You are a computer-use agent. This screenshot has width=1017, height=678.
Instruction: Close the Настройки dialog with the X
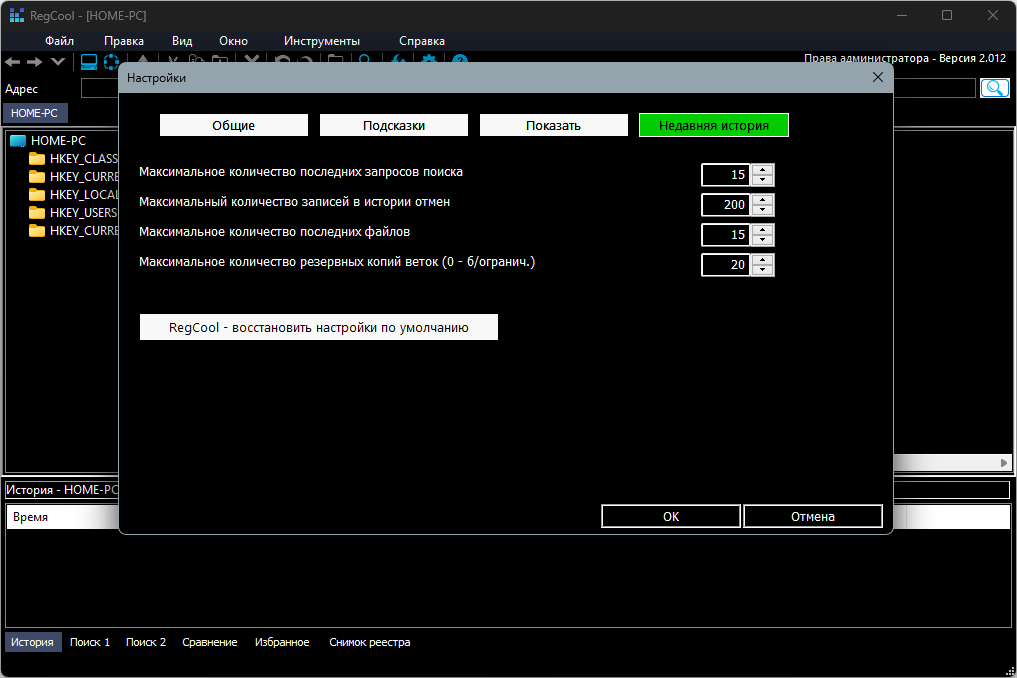pos(878,77)
